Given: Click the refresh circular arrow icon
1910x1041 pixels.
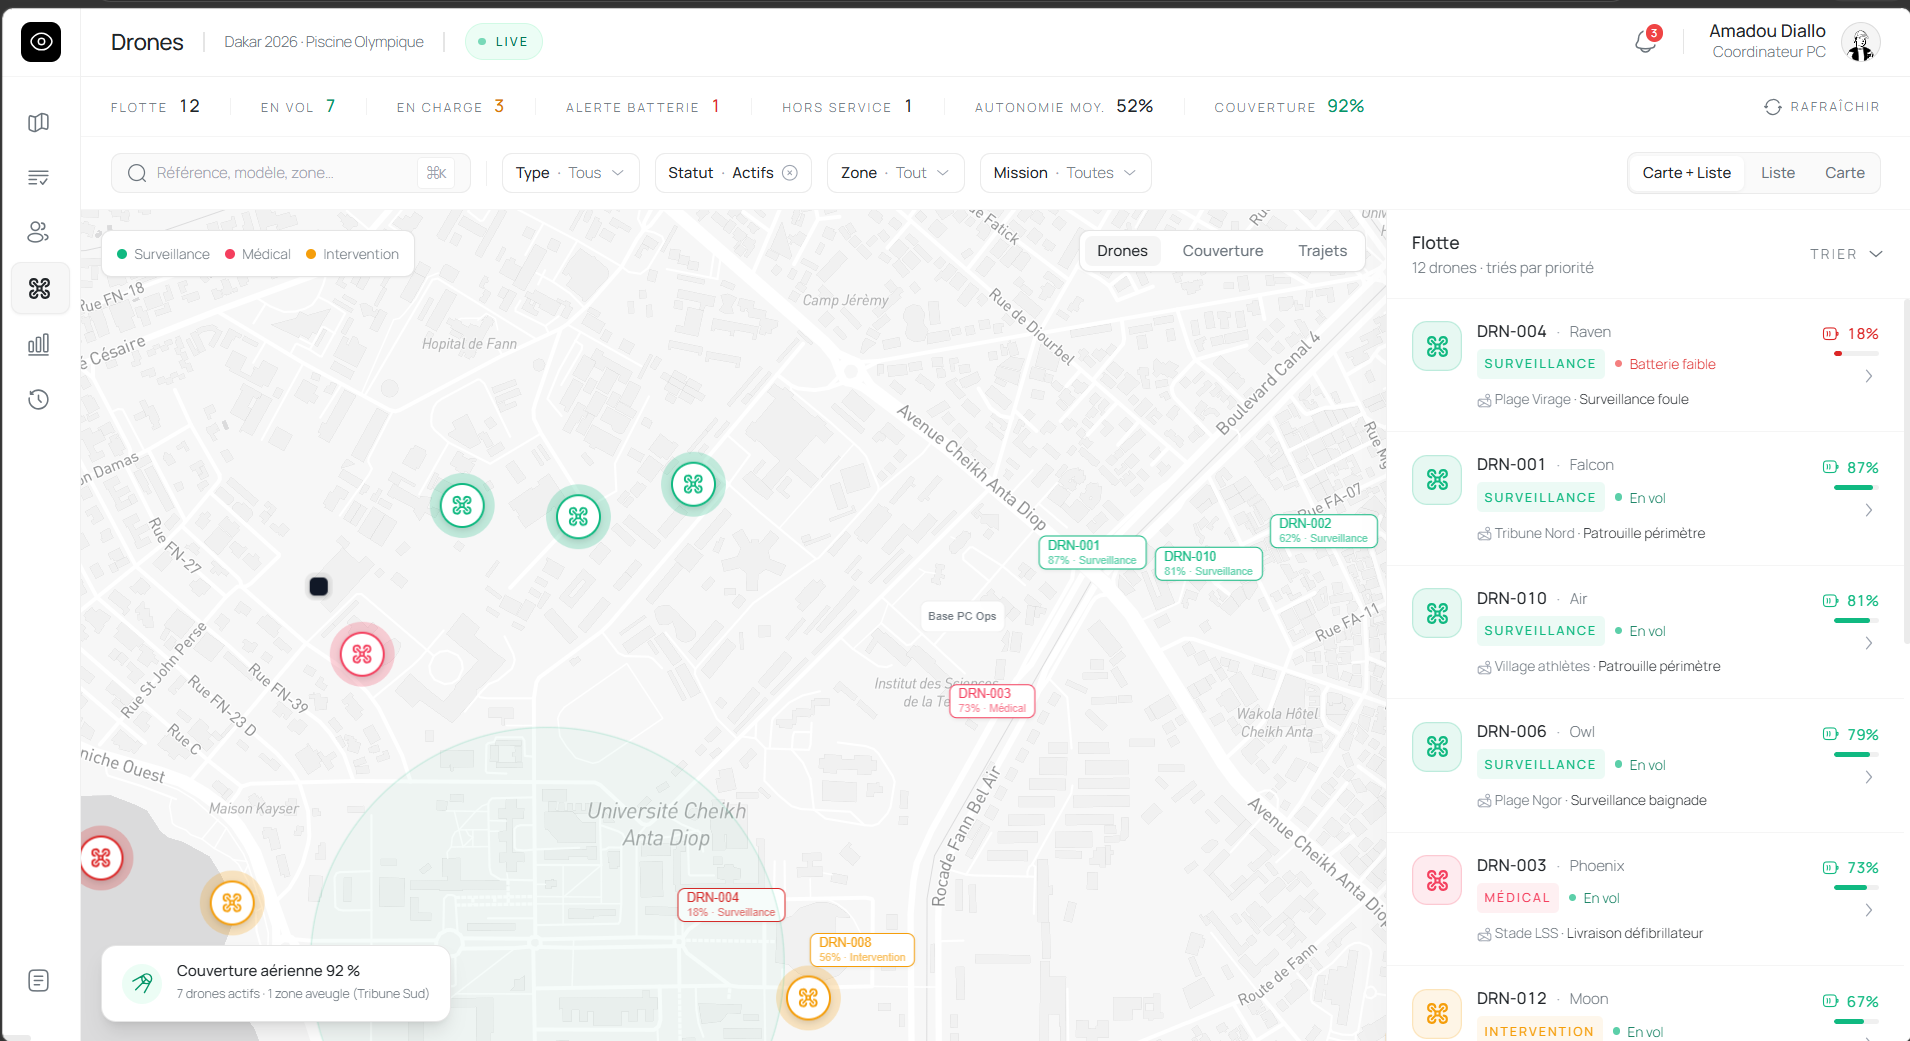Looking at the screenshot, I should point(1773,107).
